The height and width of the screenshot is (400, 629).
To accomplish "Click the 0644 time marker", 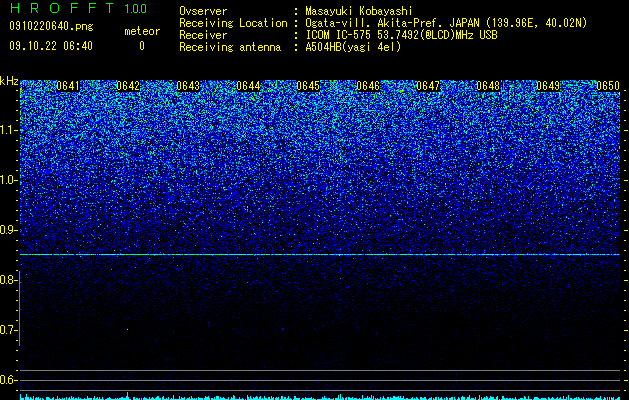I will [x=248, y=86].
